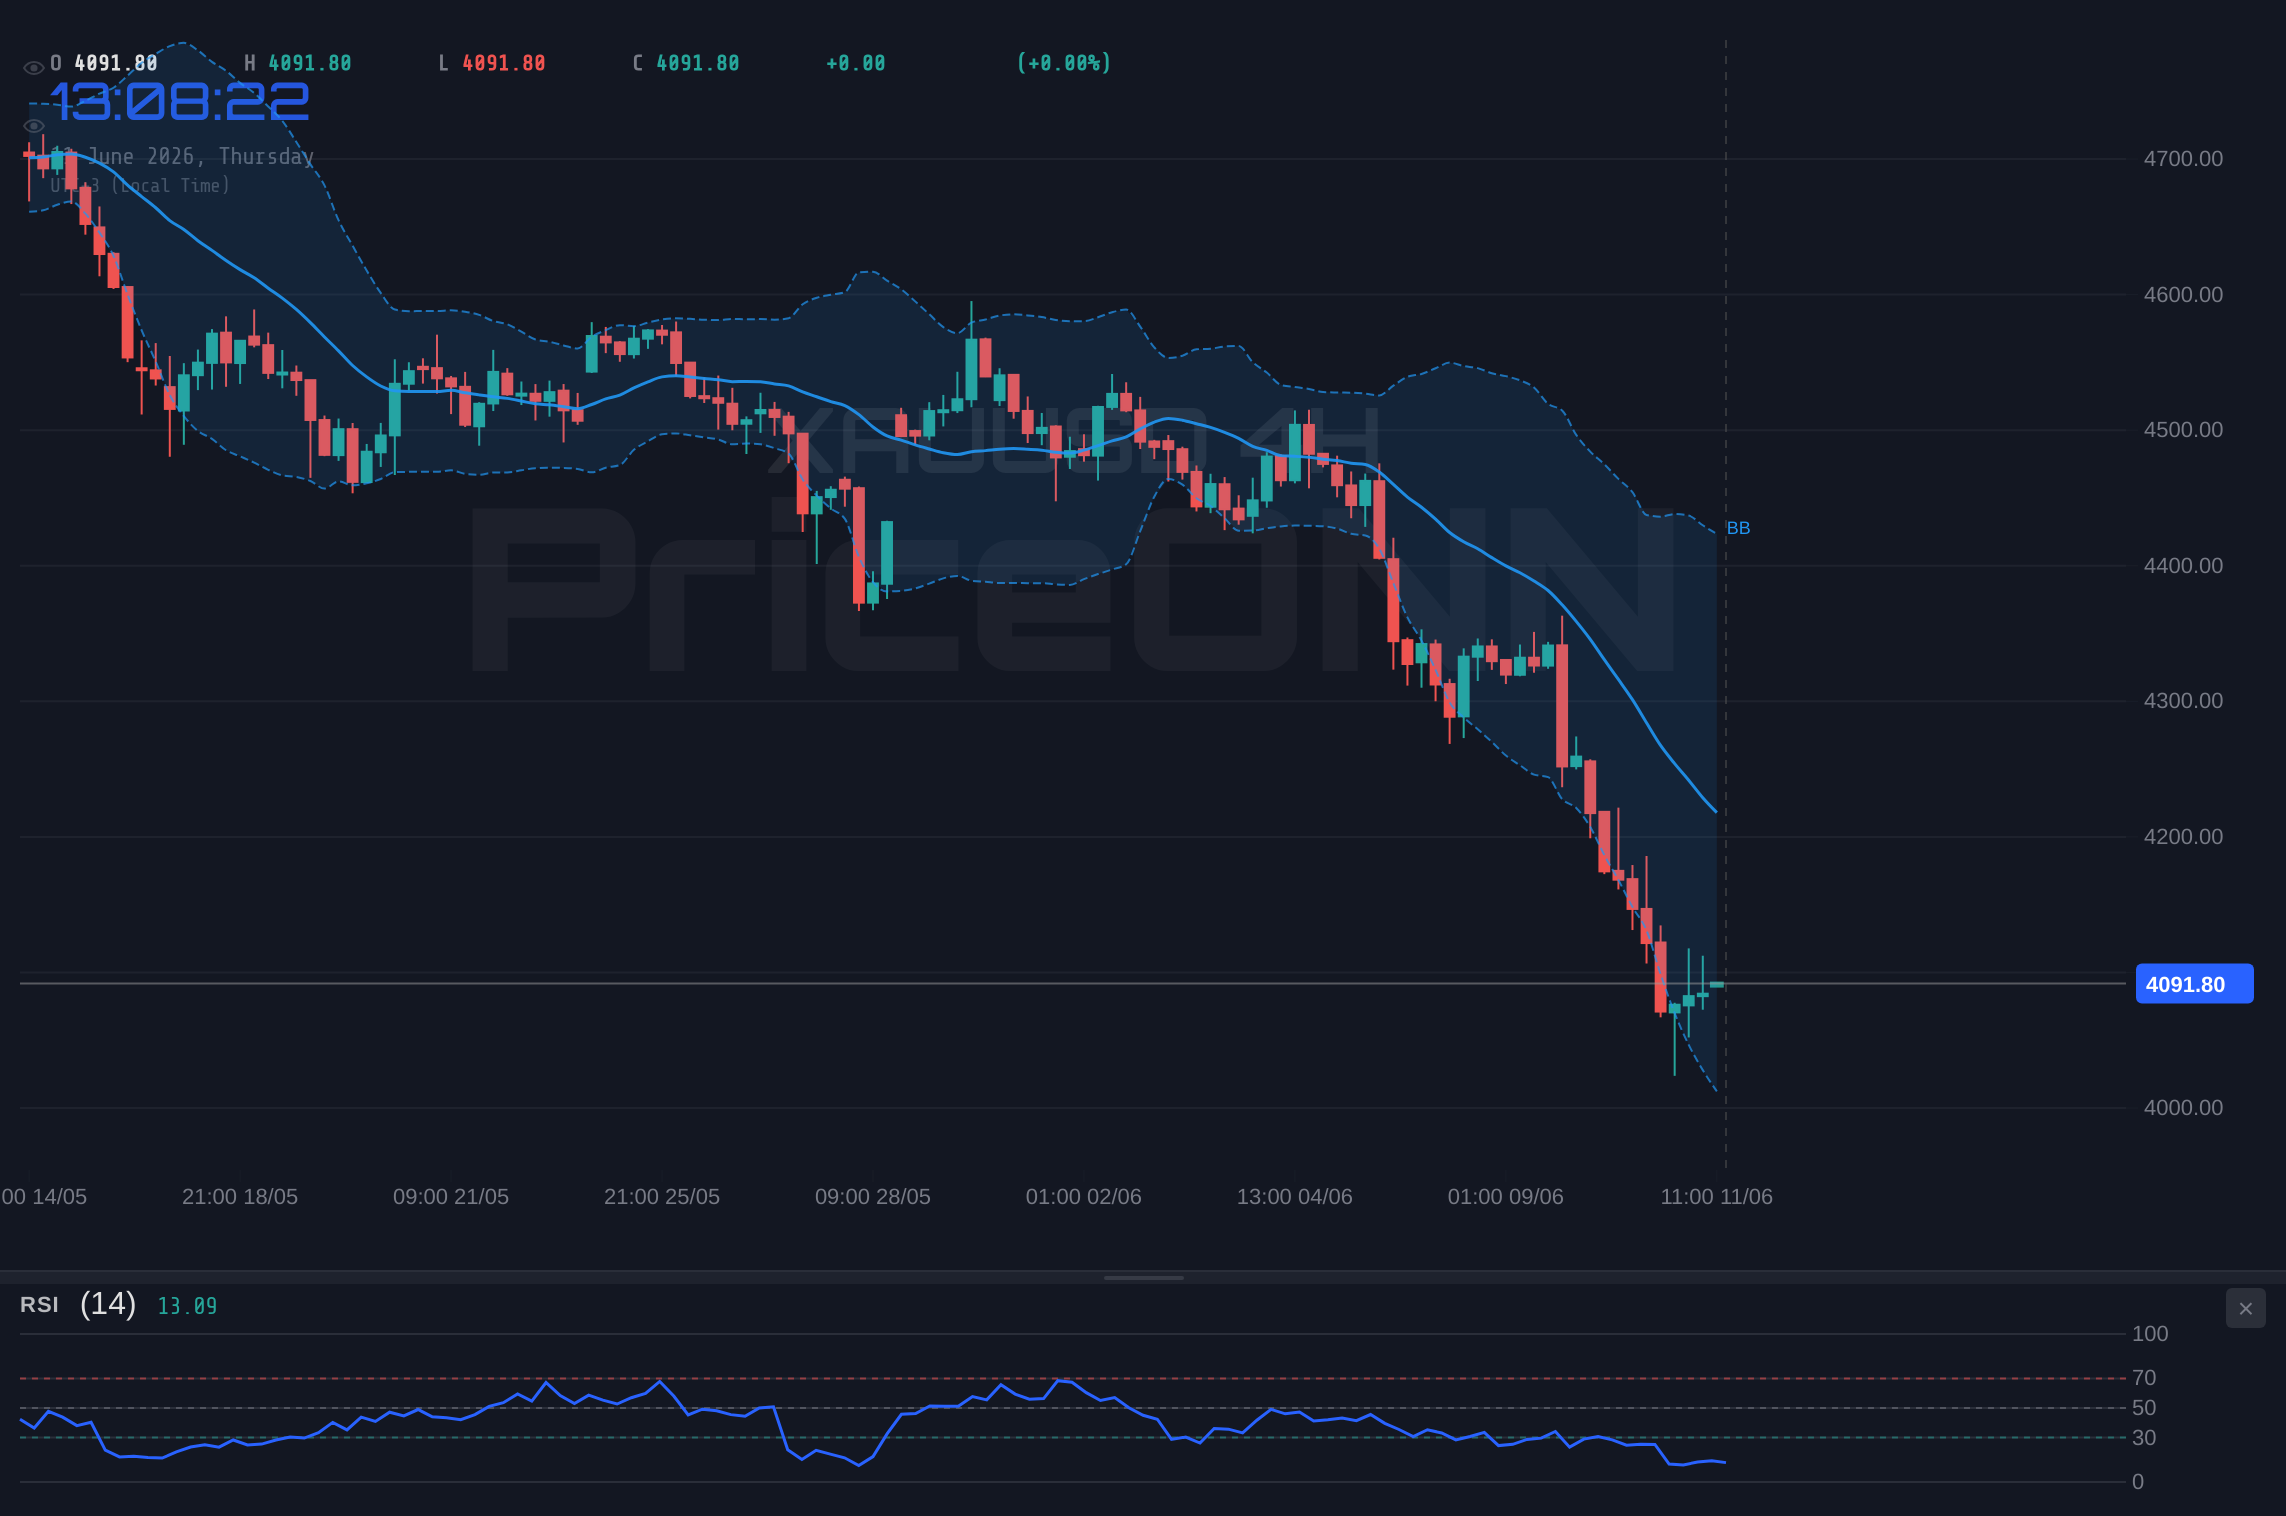
Task: Click the Close value 4091.80 readout
Action: click(698, 63)
